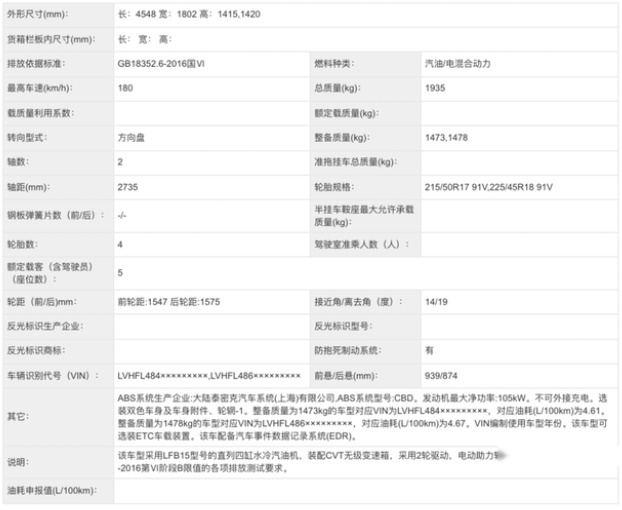Click the 最高车速(km/h) label
The width and height of the screenshot is (622, 510).
point(40,88)
